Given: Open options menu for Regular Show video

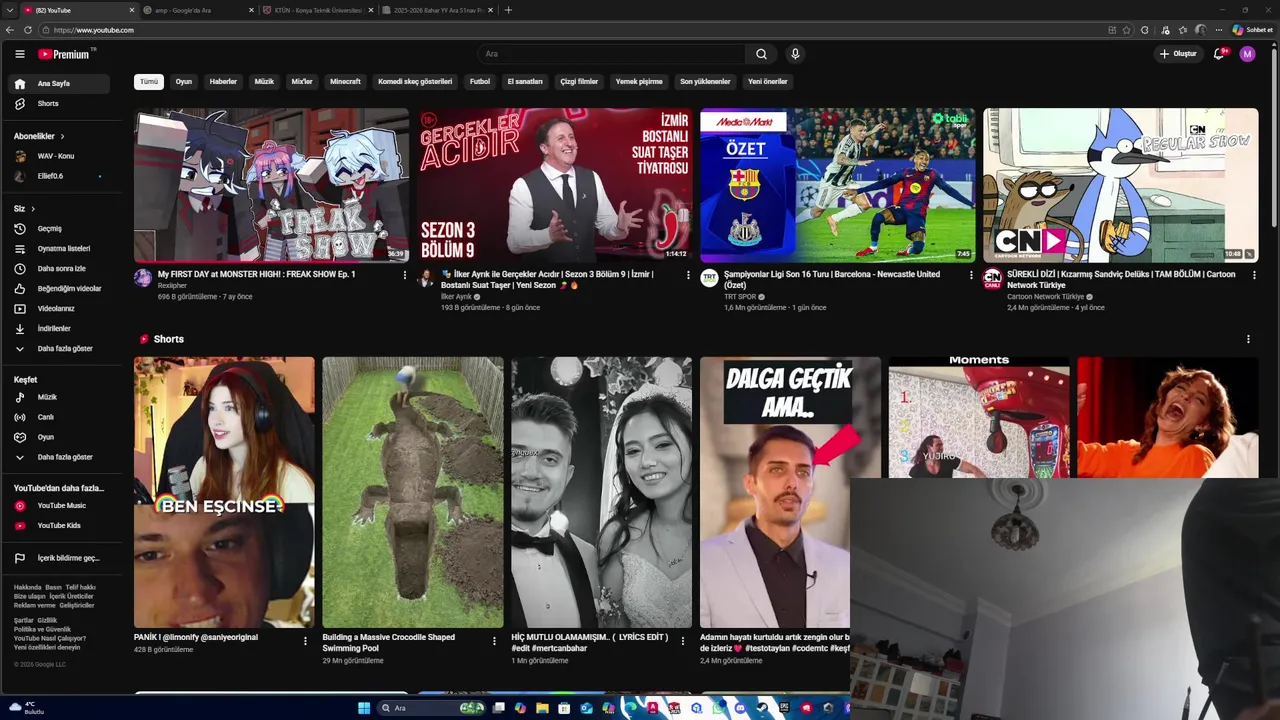Looking at the screenshot, I should coord(1254,275).
